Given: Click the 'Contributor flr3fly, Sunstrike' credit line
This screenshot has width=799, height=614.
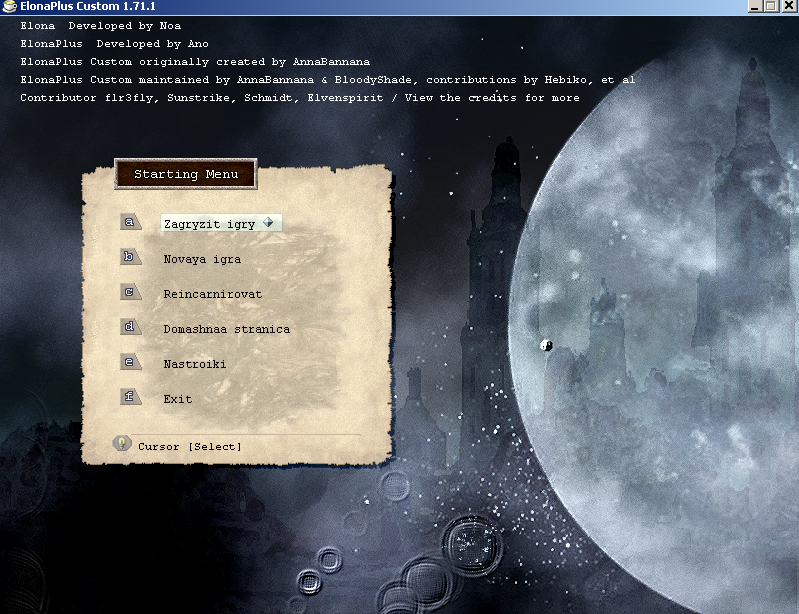Looking at the screenshot, I should (300, 97).
